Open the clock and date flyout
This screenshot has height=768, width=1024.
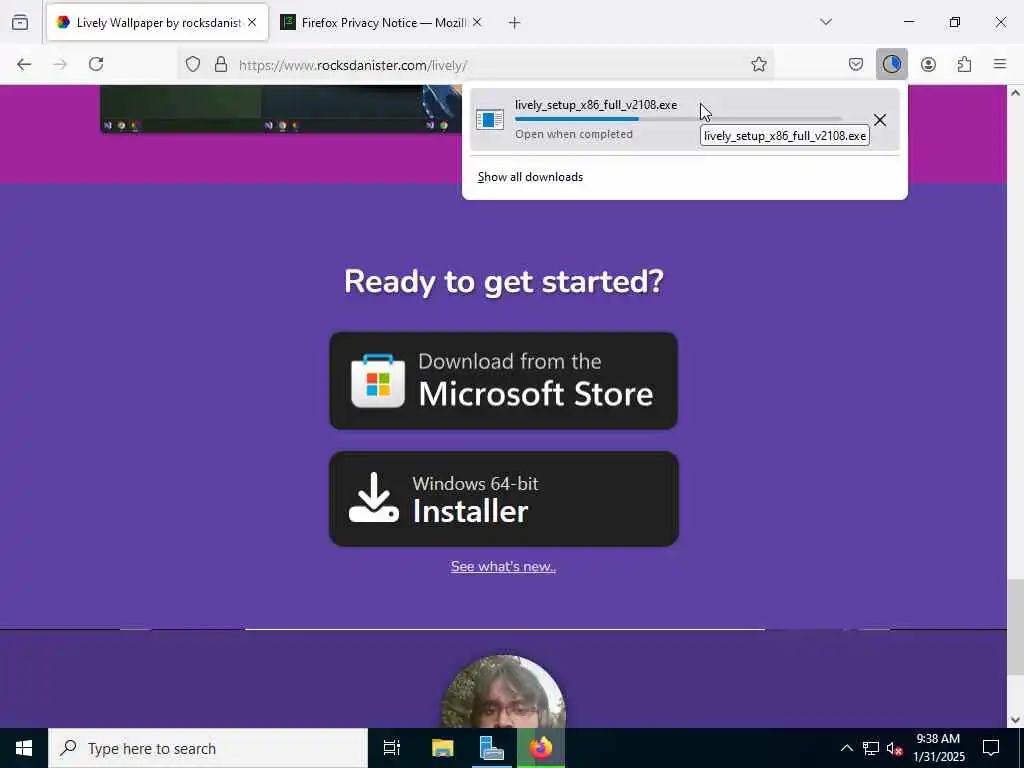pyautogui.click(x=938, y=748)
